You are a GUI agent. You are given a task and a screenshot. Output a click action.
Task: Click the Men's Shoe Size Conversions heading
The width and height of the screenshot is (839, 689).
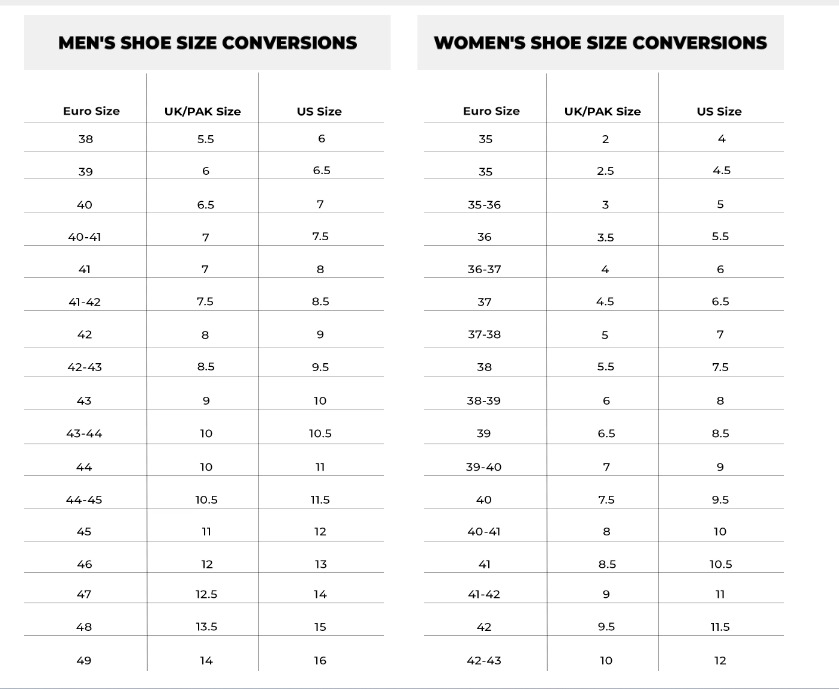pyautogui.click(x=207, y=43)
